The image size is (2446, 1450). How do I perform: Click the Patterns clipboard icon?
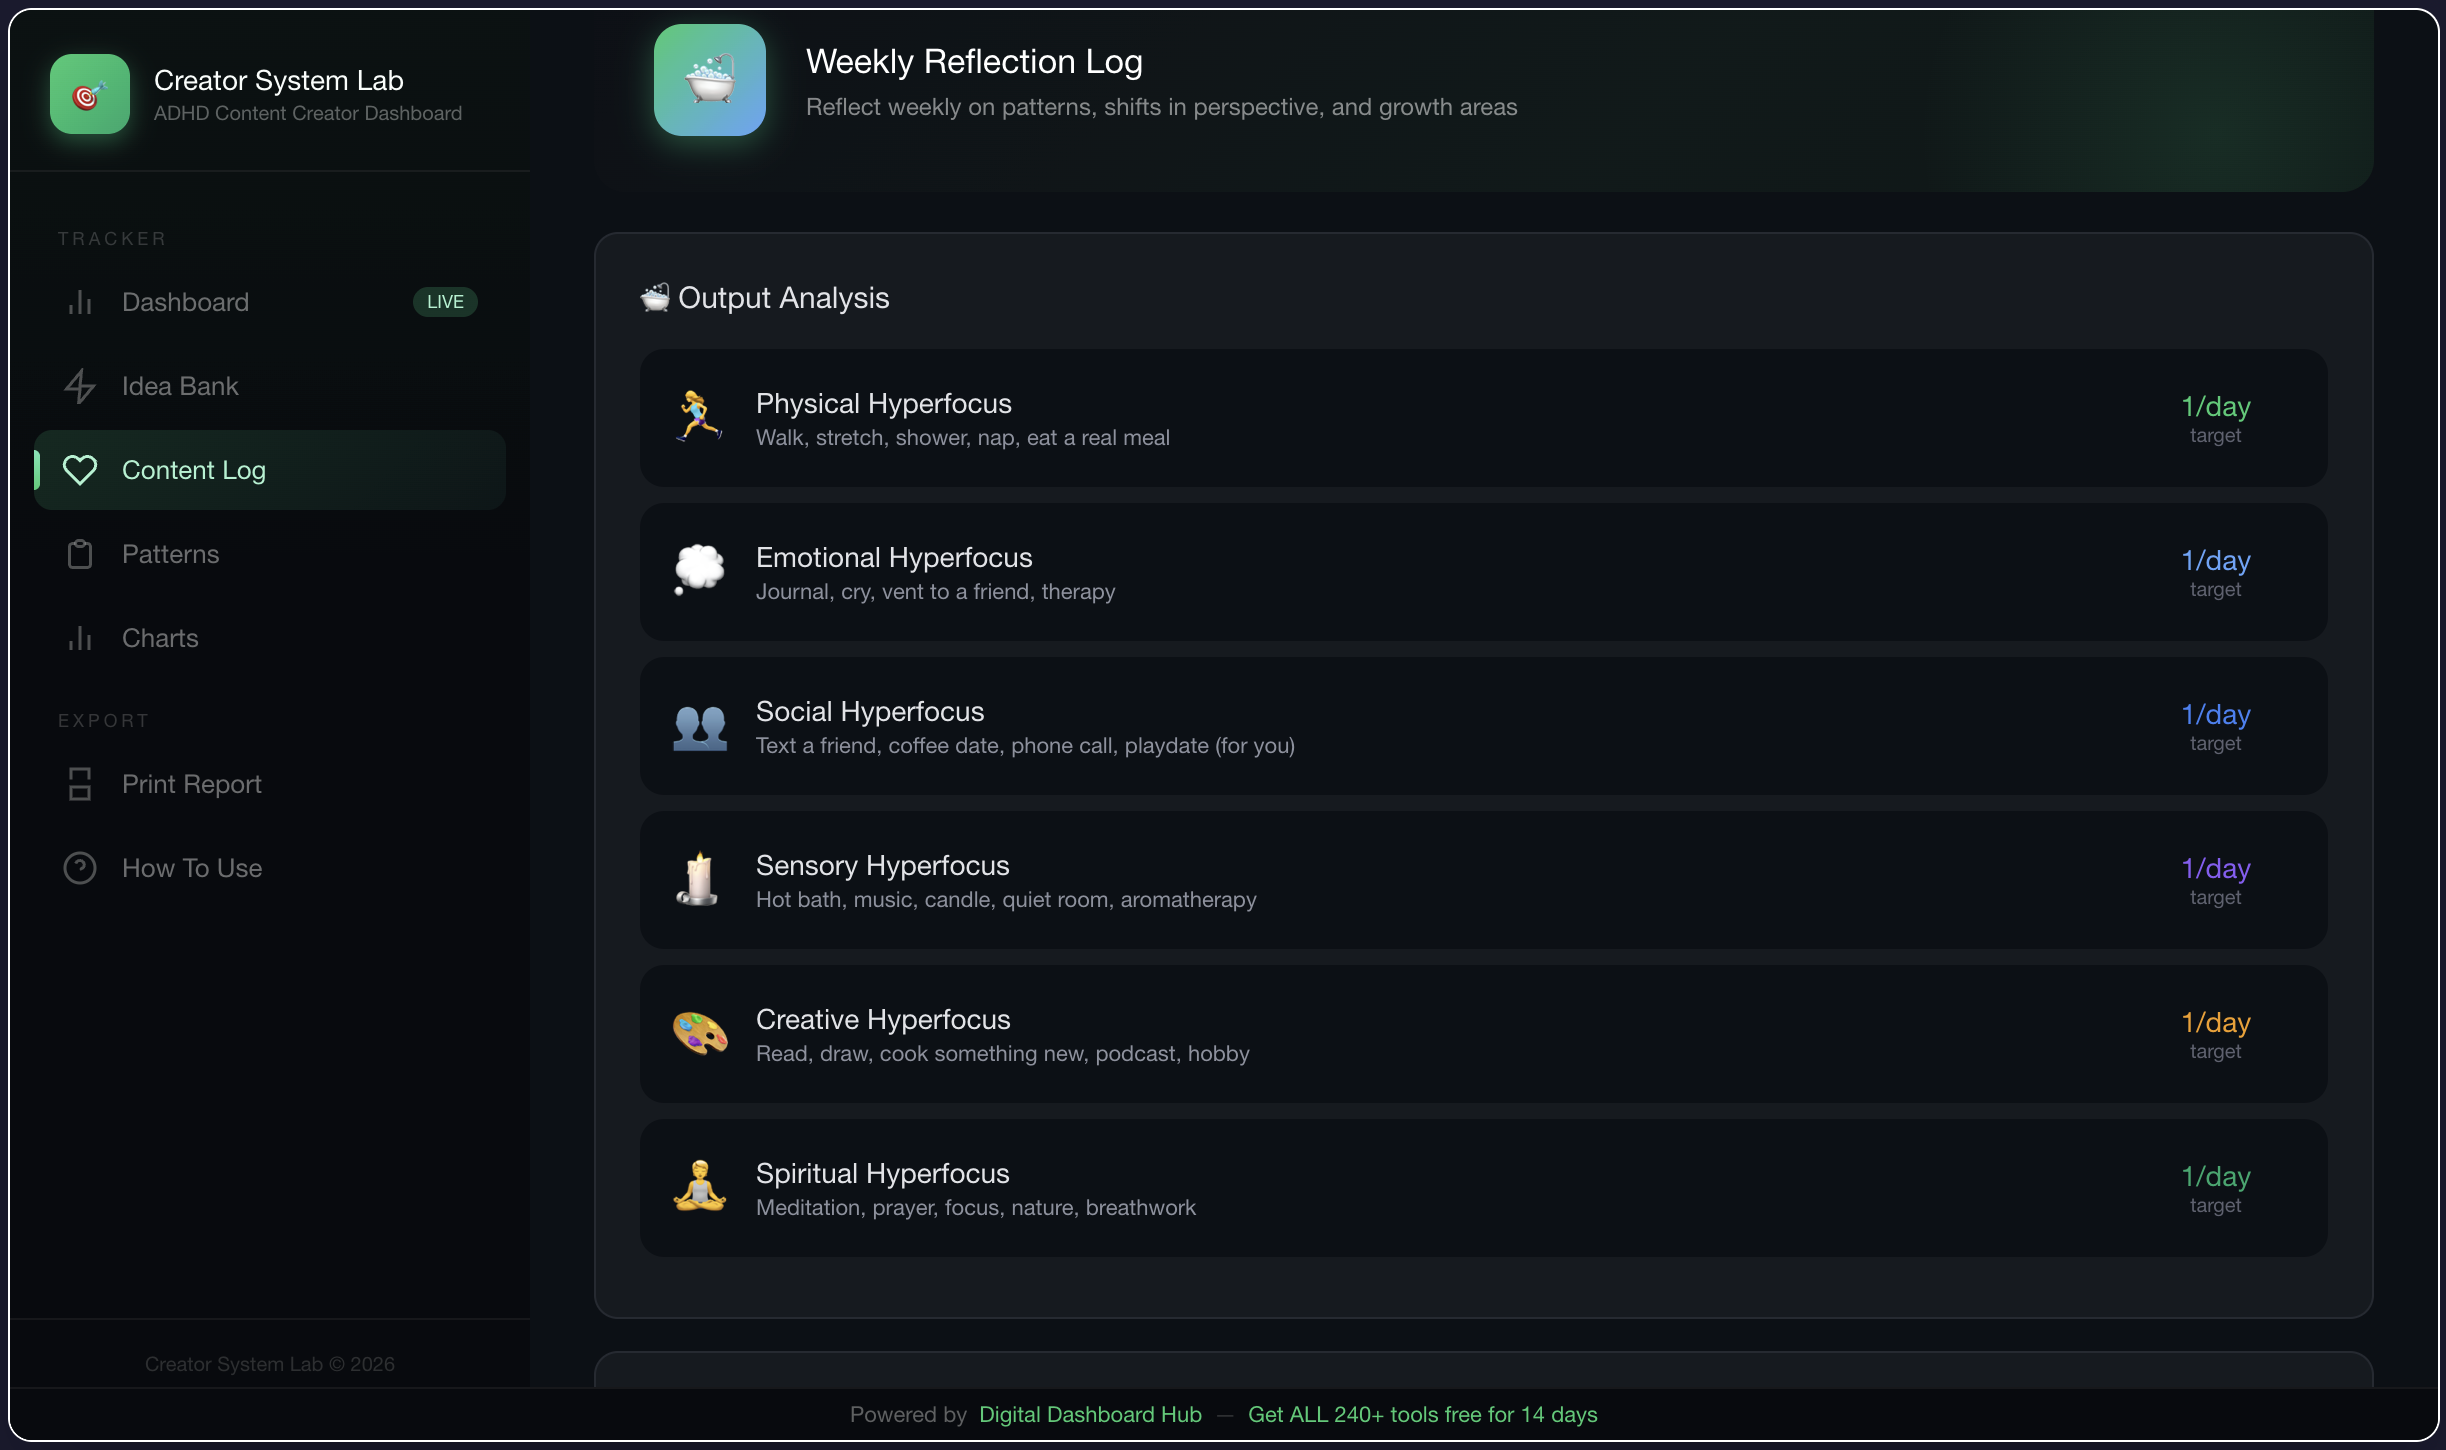(x=80, y=554)
